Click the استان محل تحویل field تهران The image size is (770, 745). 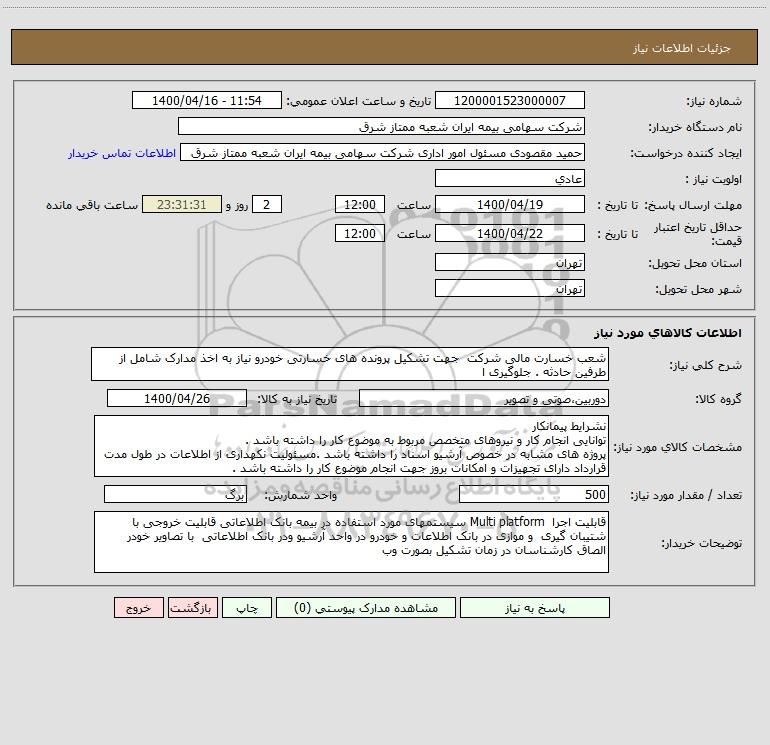pos(510,262)
